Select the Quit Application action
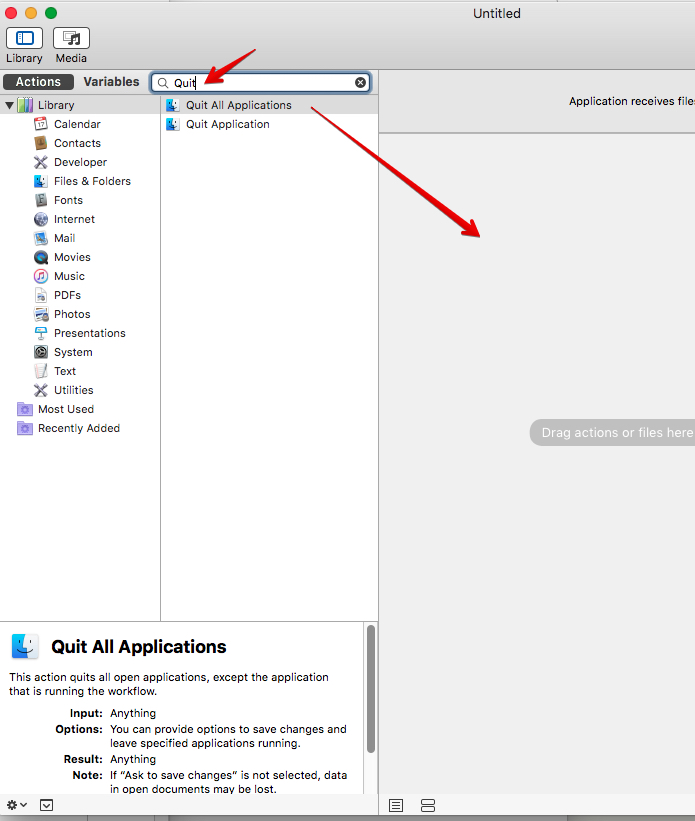This screenshot has height=821, width=695. pyautogui.click(x=269, y=124)
